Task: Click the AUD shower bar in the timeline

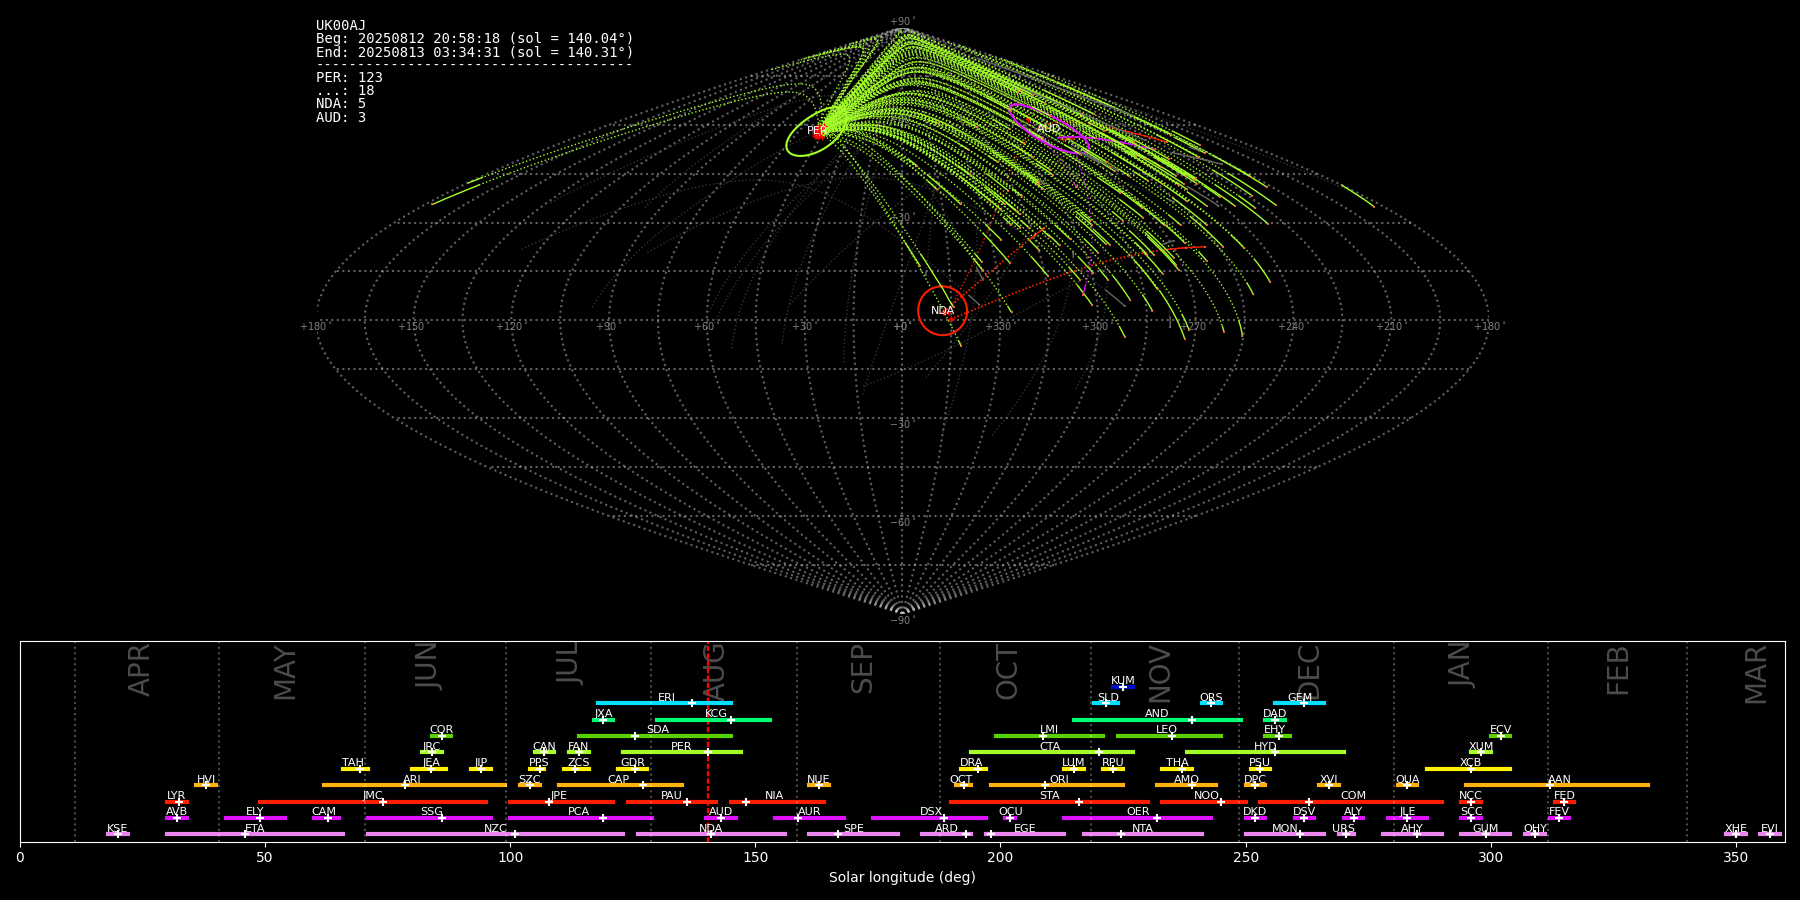Action: [x=721, y=818]
